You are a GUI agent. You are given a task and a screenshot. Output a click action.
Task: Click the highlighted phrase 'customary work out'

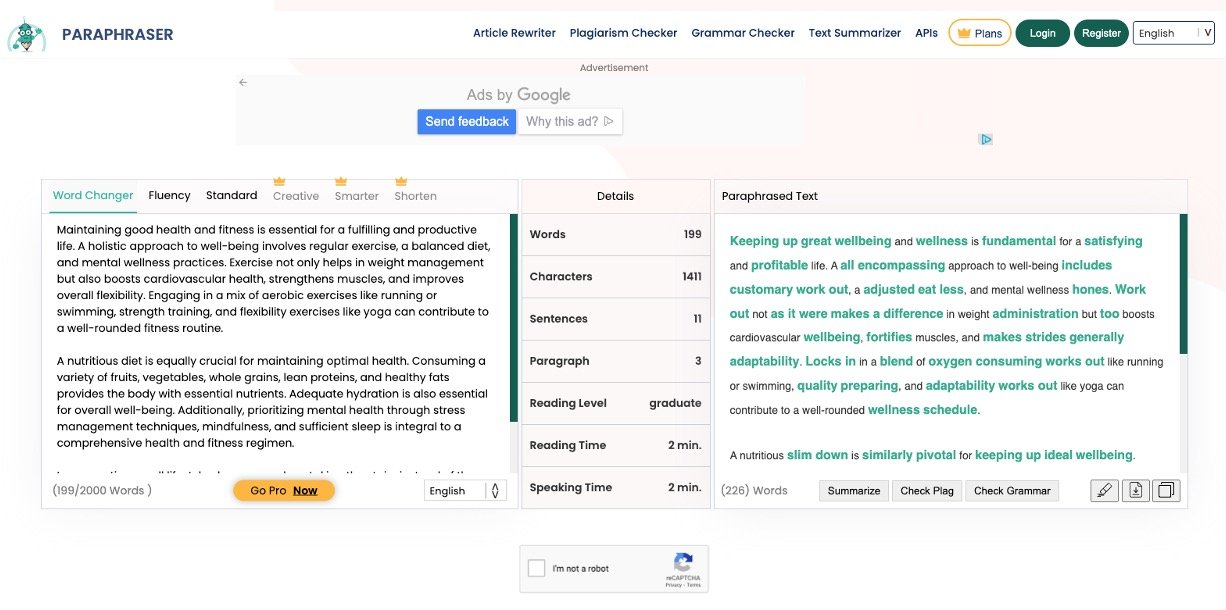[x=789, y=289]
